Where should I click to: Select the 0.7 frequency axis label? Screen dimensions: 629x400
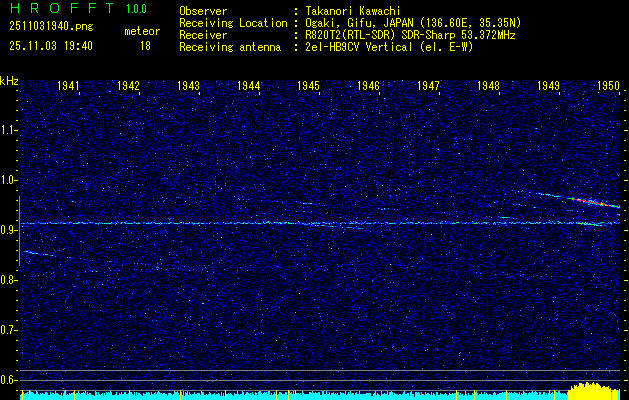9,330
